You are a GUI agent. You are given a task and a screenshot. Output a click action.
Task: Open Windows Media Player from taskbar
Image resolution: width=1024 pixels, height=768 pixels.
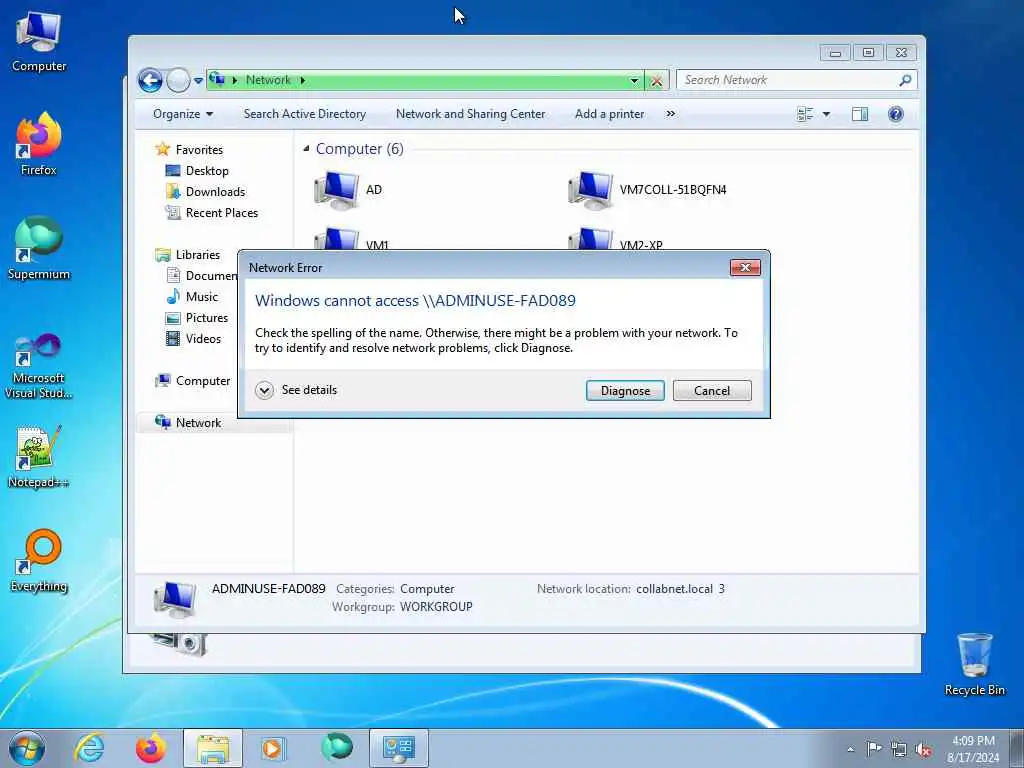(273, 748)
